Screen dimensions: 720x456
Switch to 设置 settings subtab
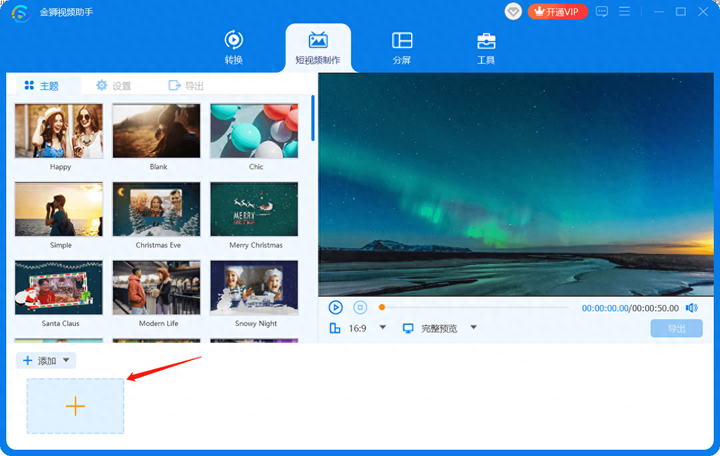pyautogui.click(x=114, y=85)
